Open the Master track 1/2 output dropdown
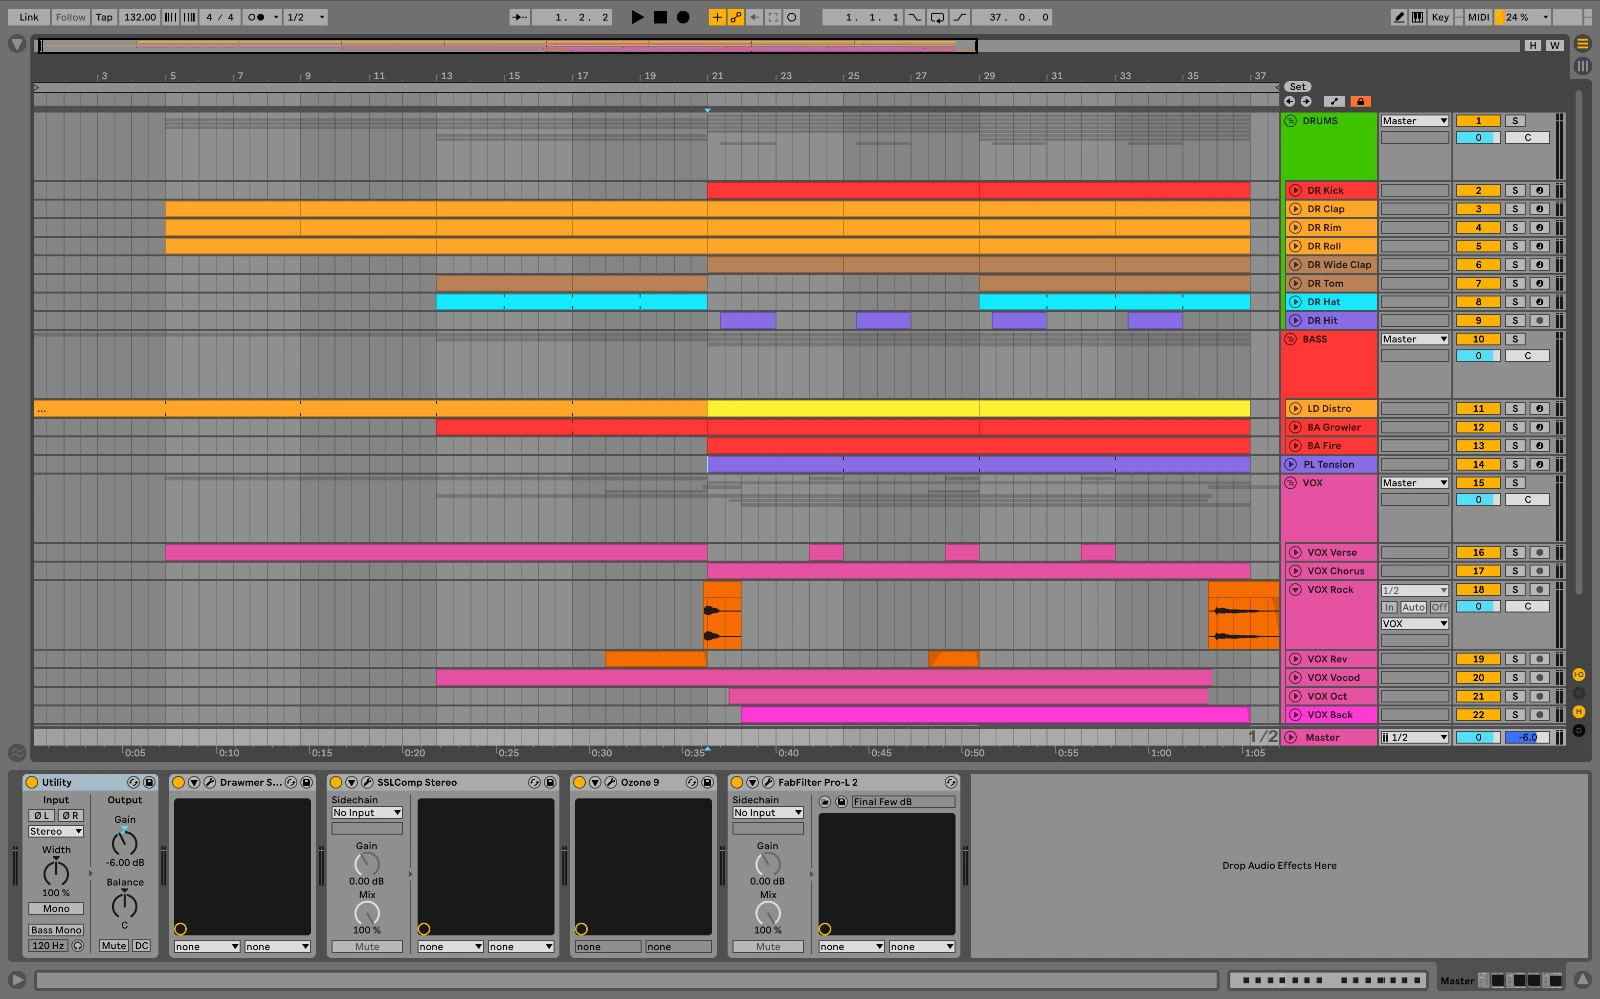Screen dimensions: 1600x999 (x=1414, y=738)
